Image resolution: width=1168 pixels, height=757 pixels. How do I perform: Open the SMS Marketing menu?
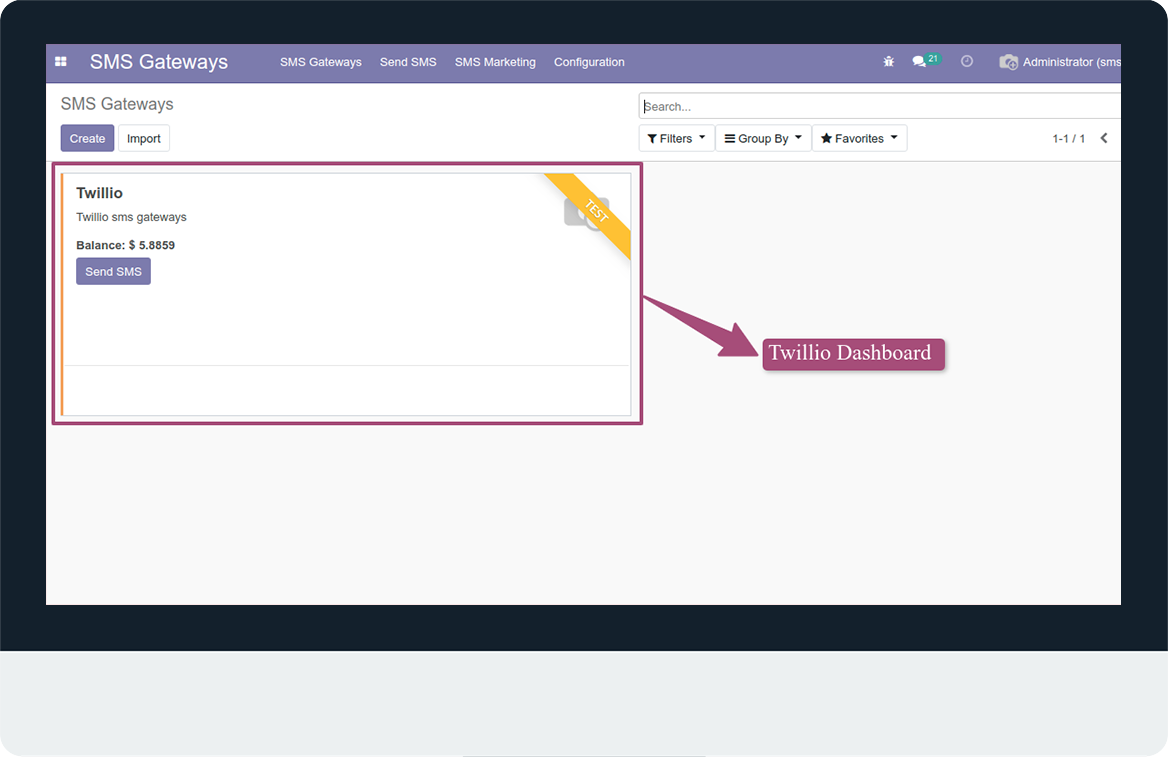[x=495, y=62]
